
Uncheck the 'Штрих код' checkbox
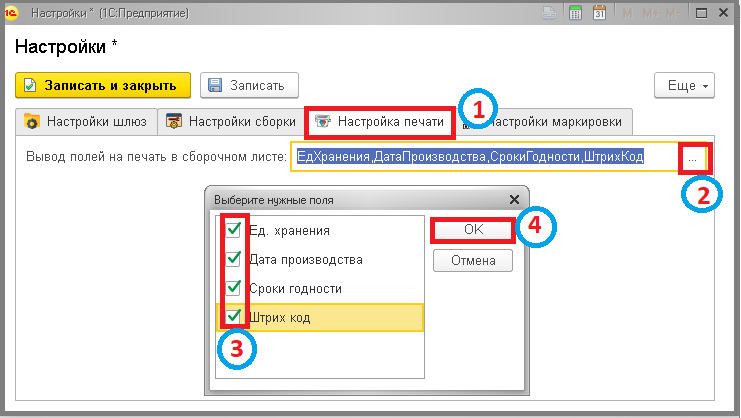point(232,317)
